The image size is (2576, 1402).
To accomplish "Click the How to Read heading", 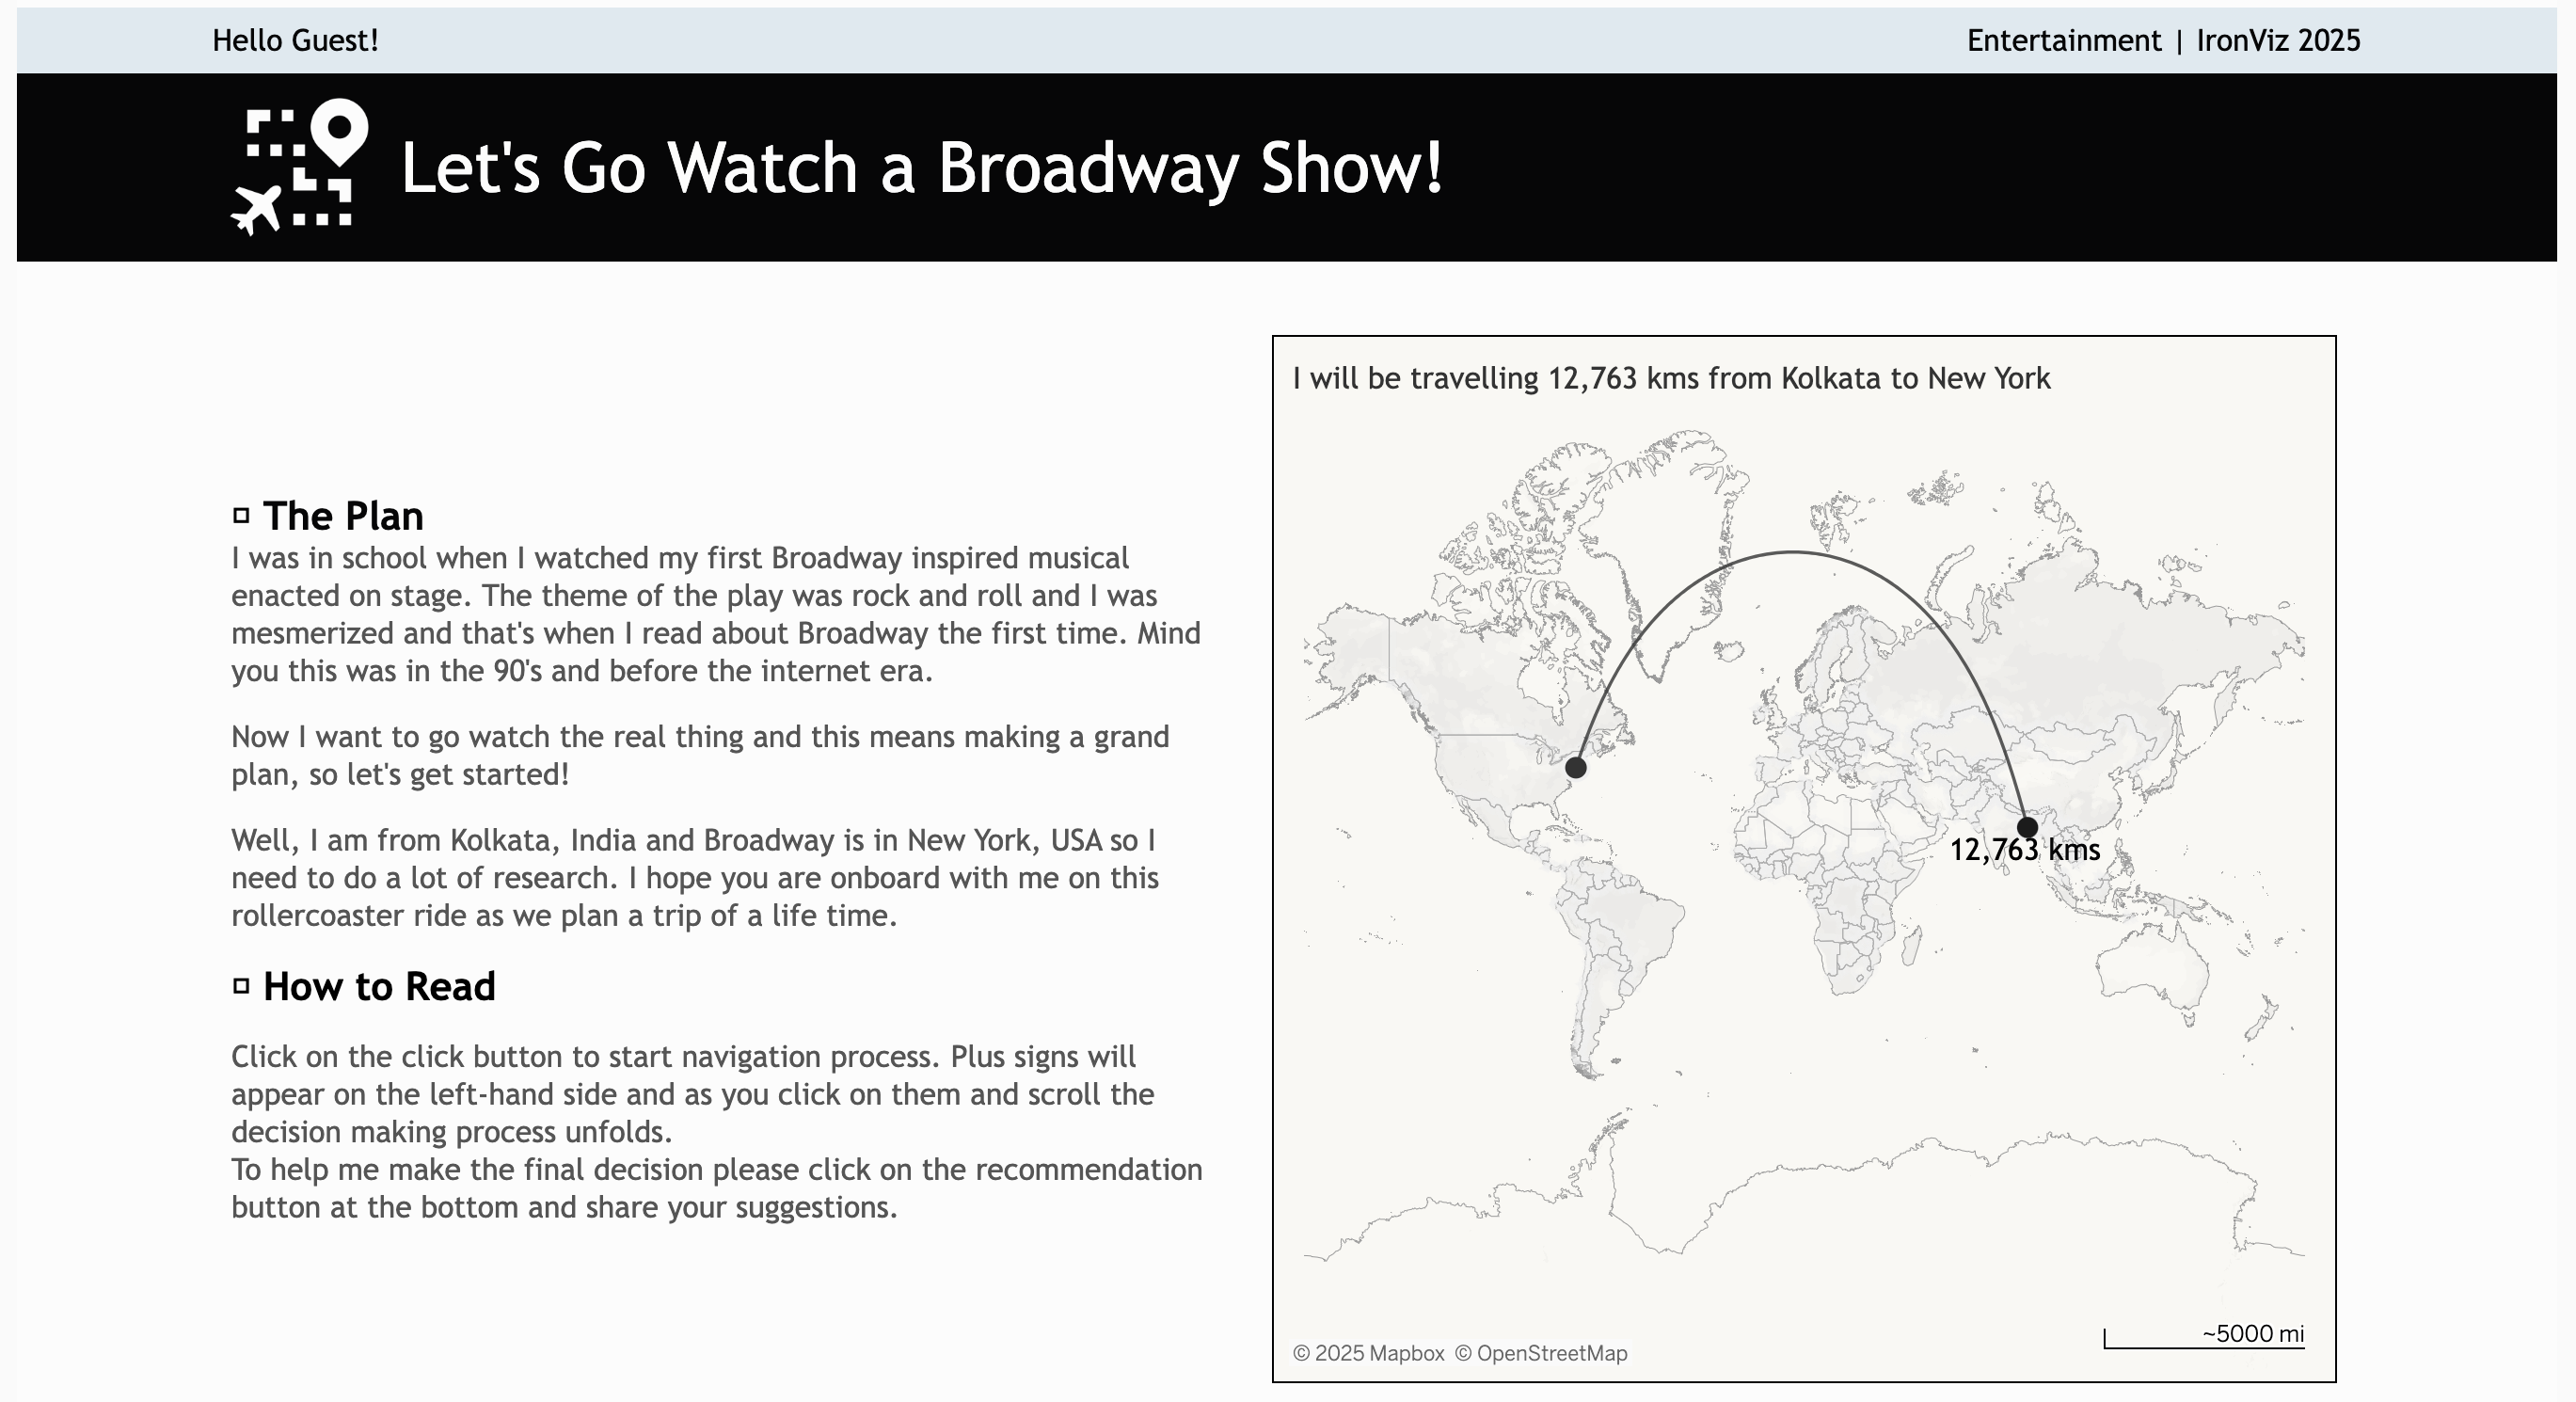I will click(x=379, y=986).
